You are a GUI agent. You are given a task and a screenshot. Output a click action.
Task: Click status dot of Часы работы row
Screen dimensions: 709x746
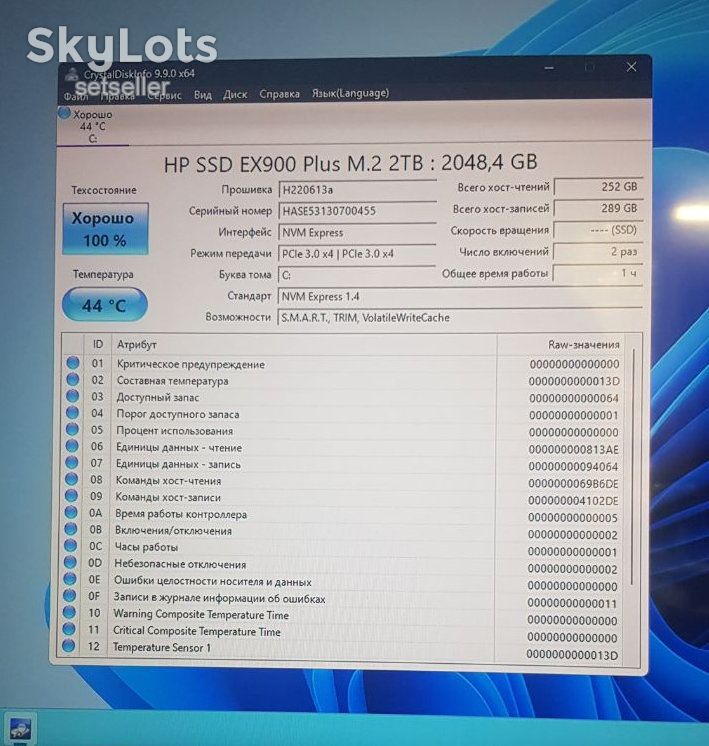(x=70, y=546)
